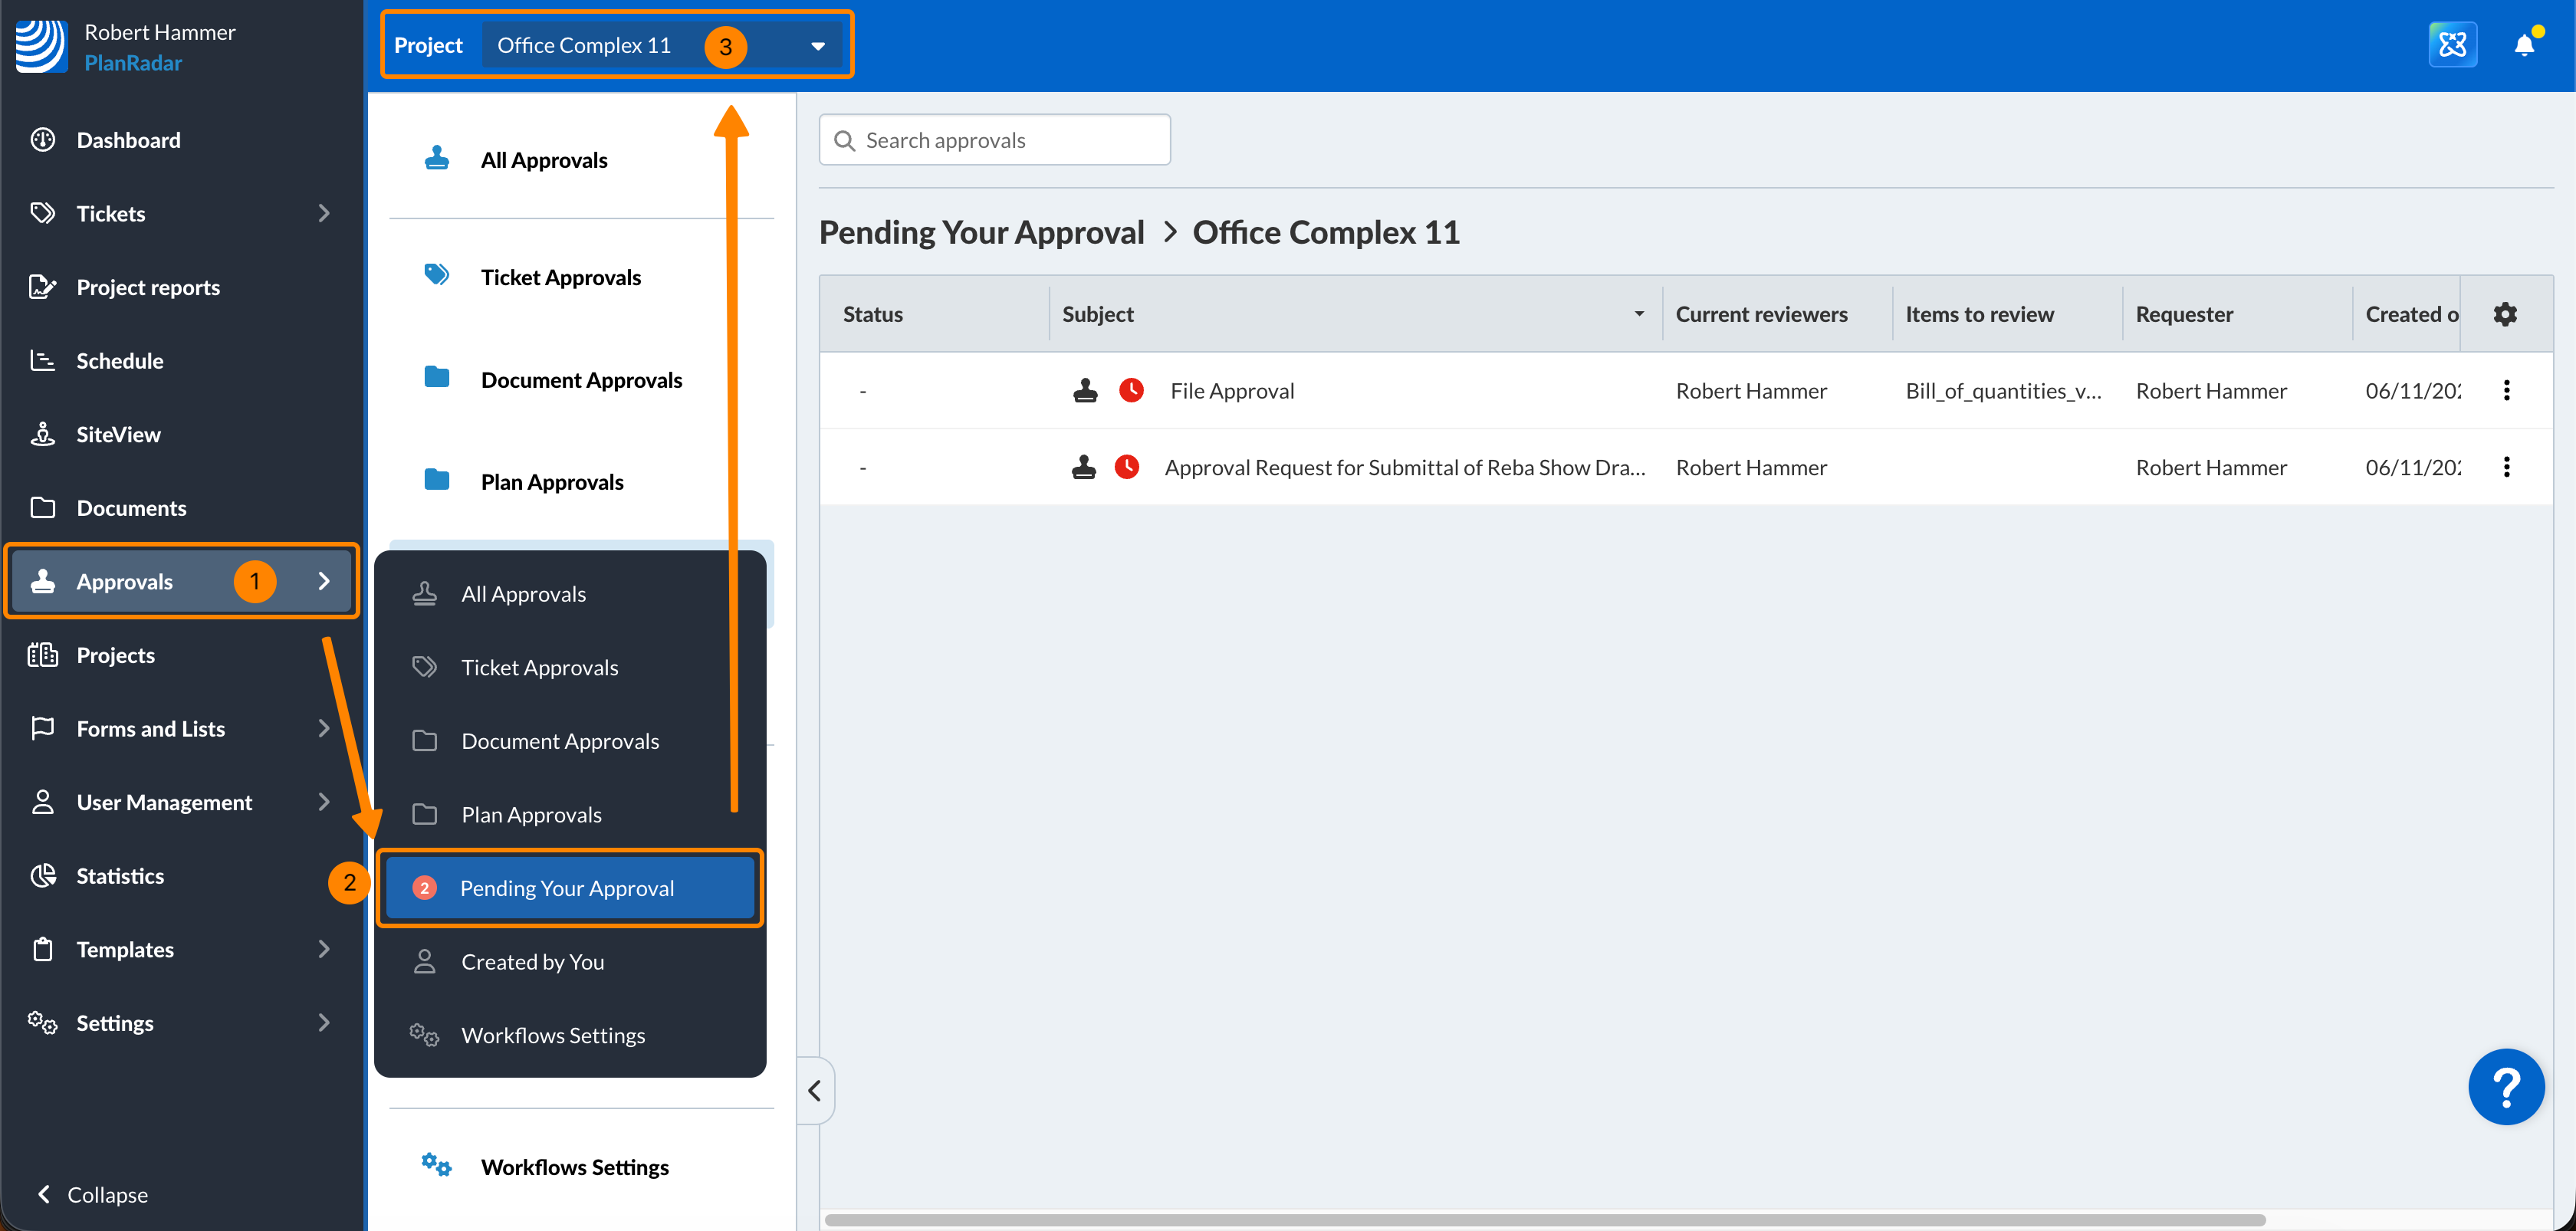
Task: Open the File Approval subject entry
Action: pos(1232,391)
